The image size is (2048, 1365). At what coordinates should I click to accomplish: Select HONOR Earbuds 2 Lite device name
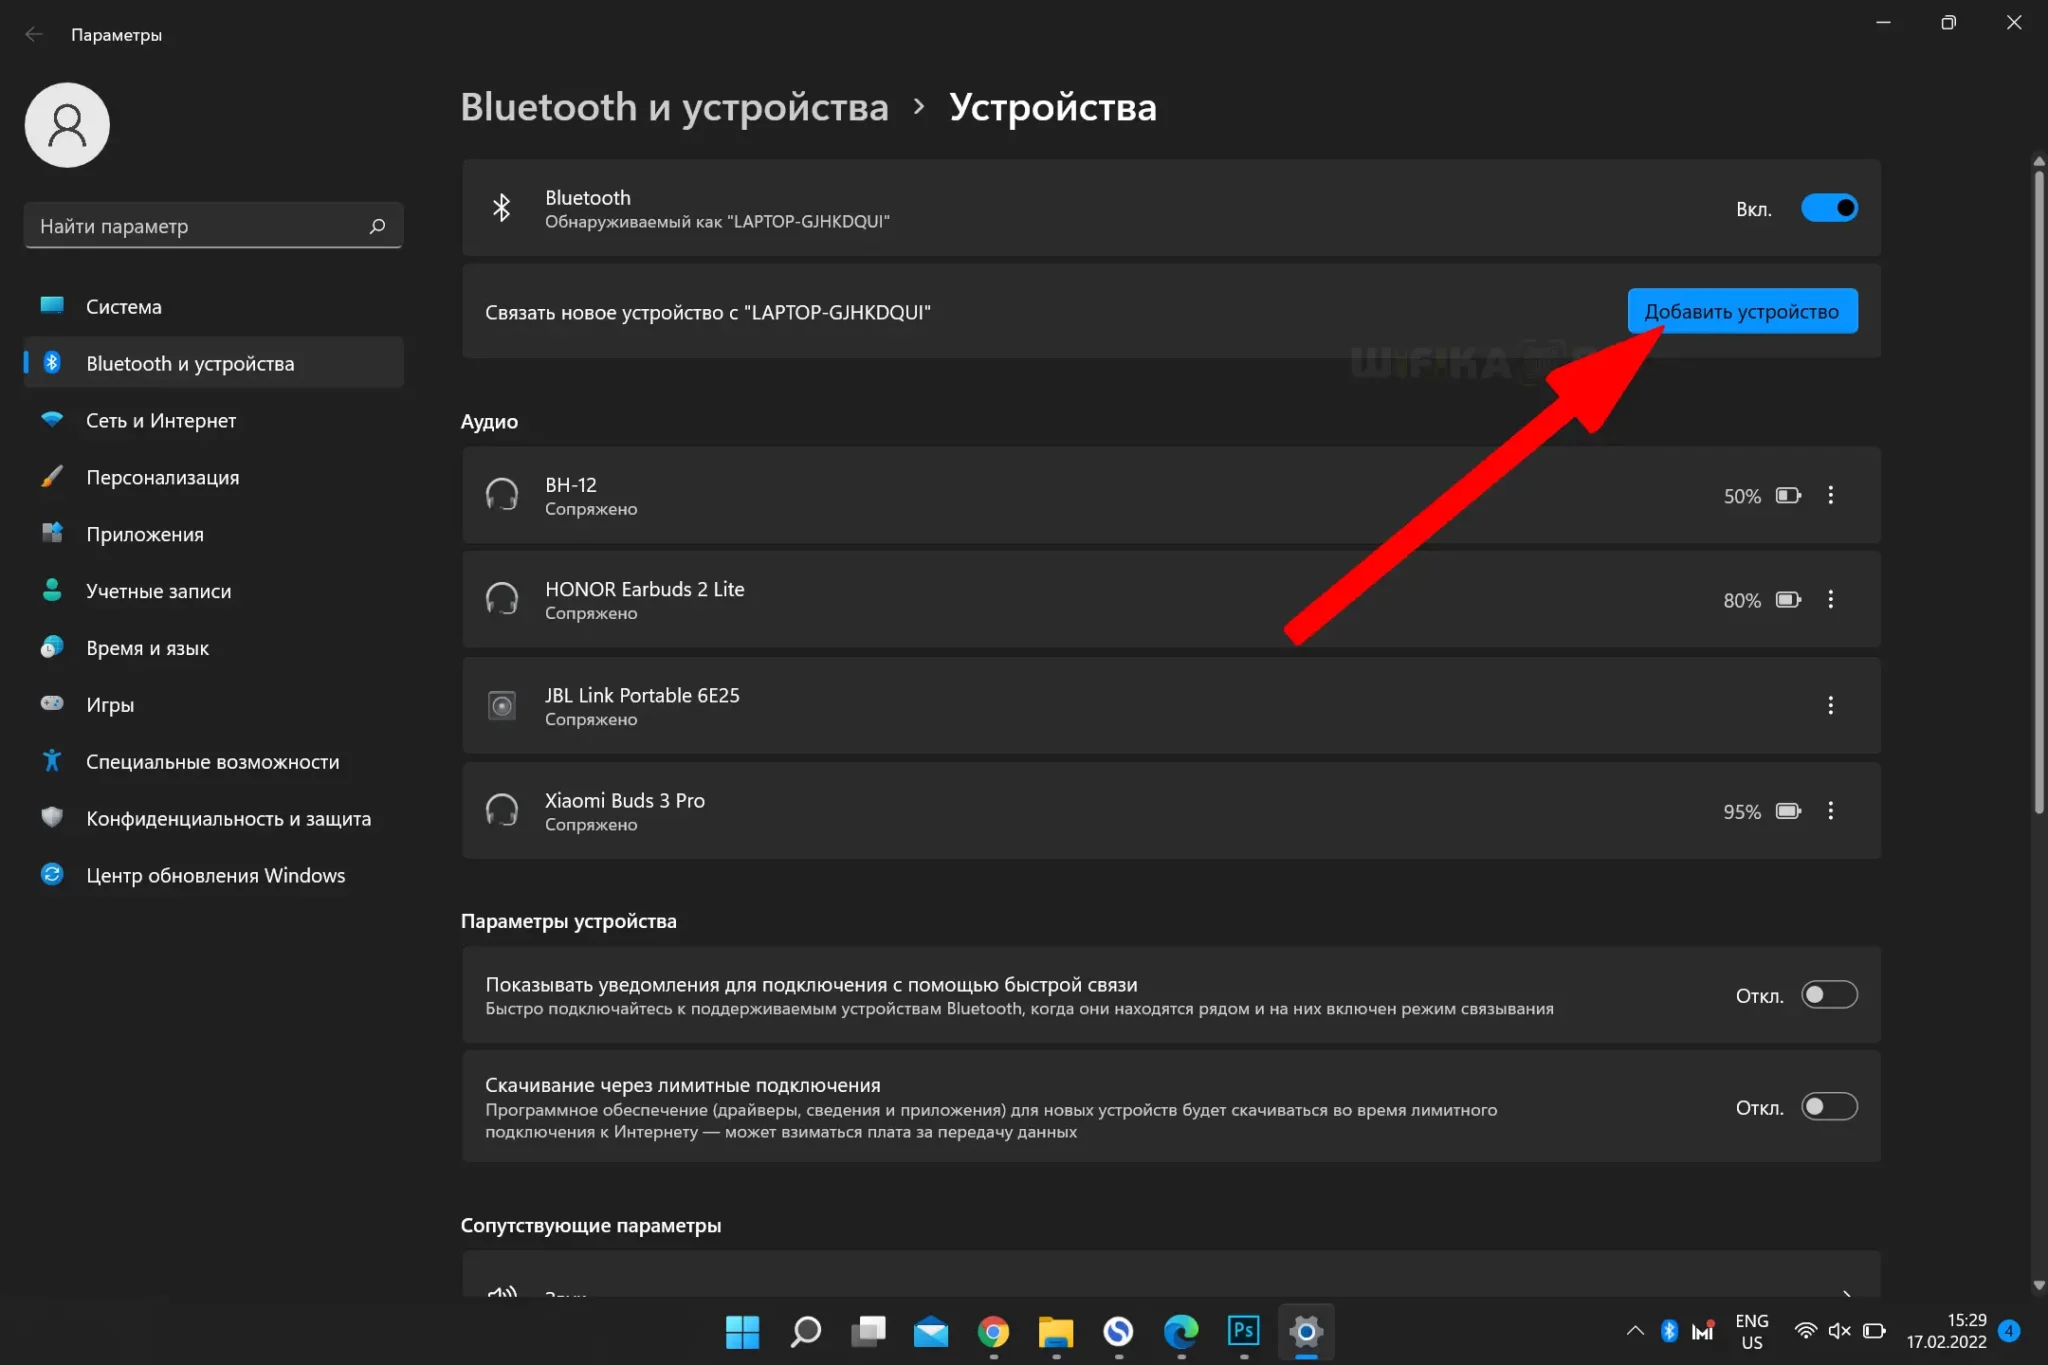[645, 589]
